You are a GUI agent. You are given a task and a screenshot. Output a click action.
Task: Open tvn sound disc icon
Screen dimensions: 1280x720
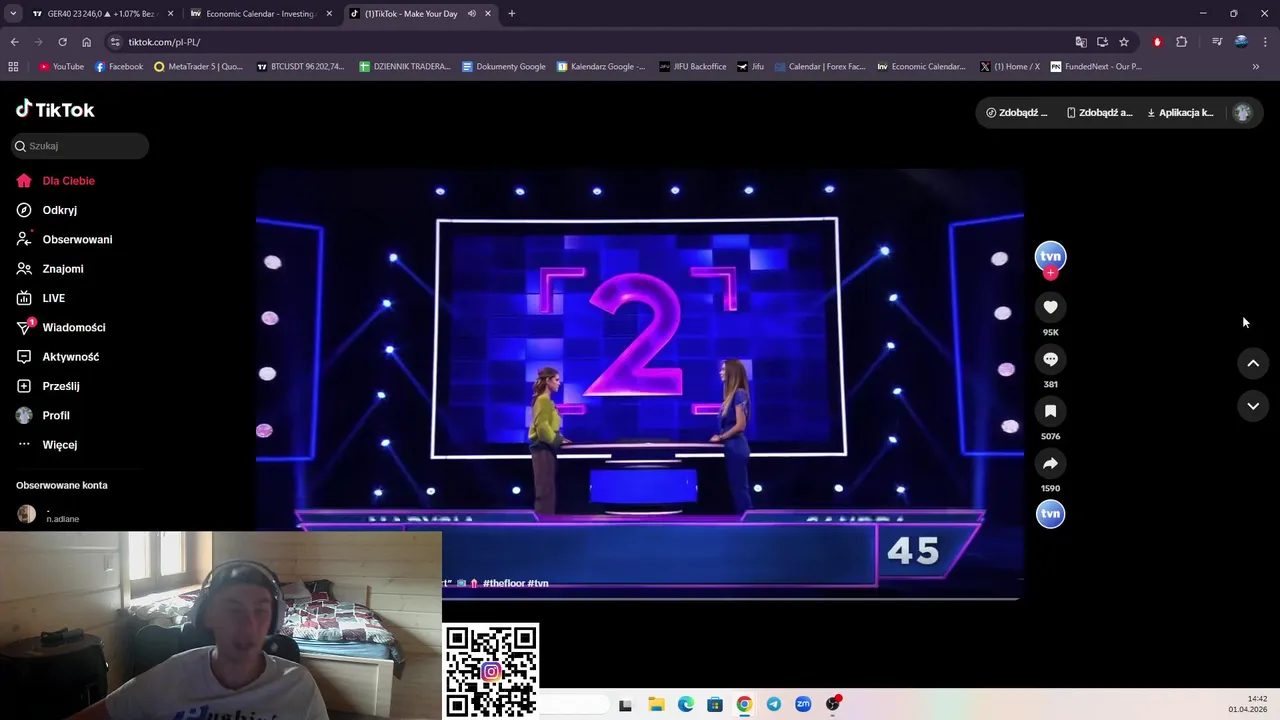pos(1050,514)
